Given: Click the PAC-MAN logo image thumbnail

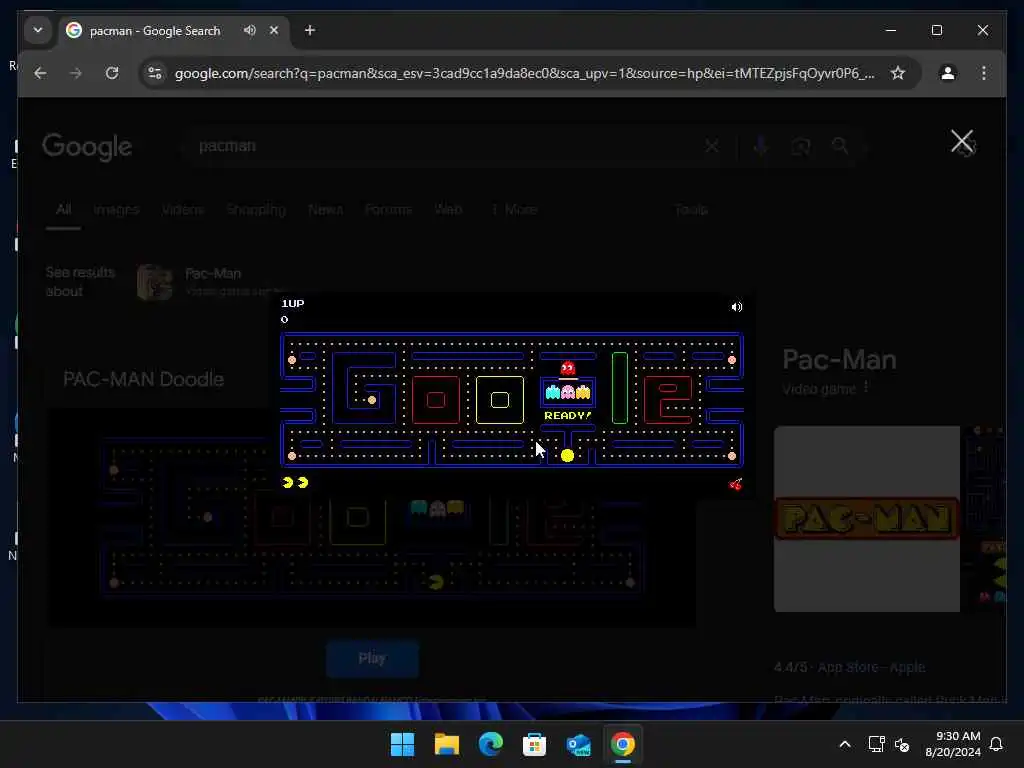Looking at the screenshot, I should pos(867,519).
